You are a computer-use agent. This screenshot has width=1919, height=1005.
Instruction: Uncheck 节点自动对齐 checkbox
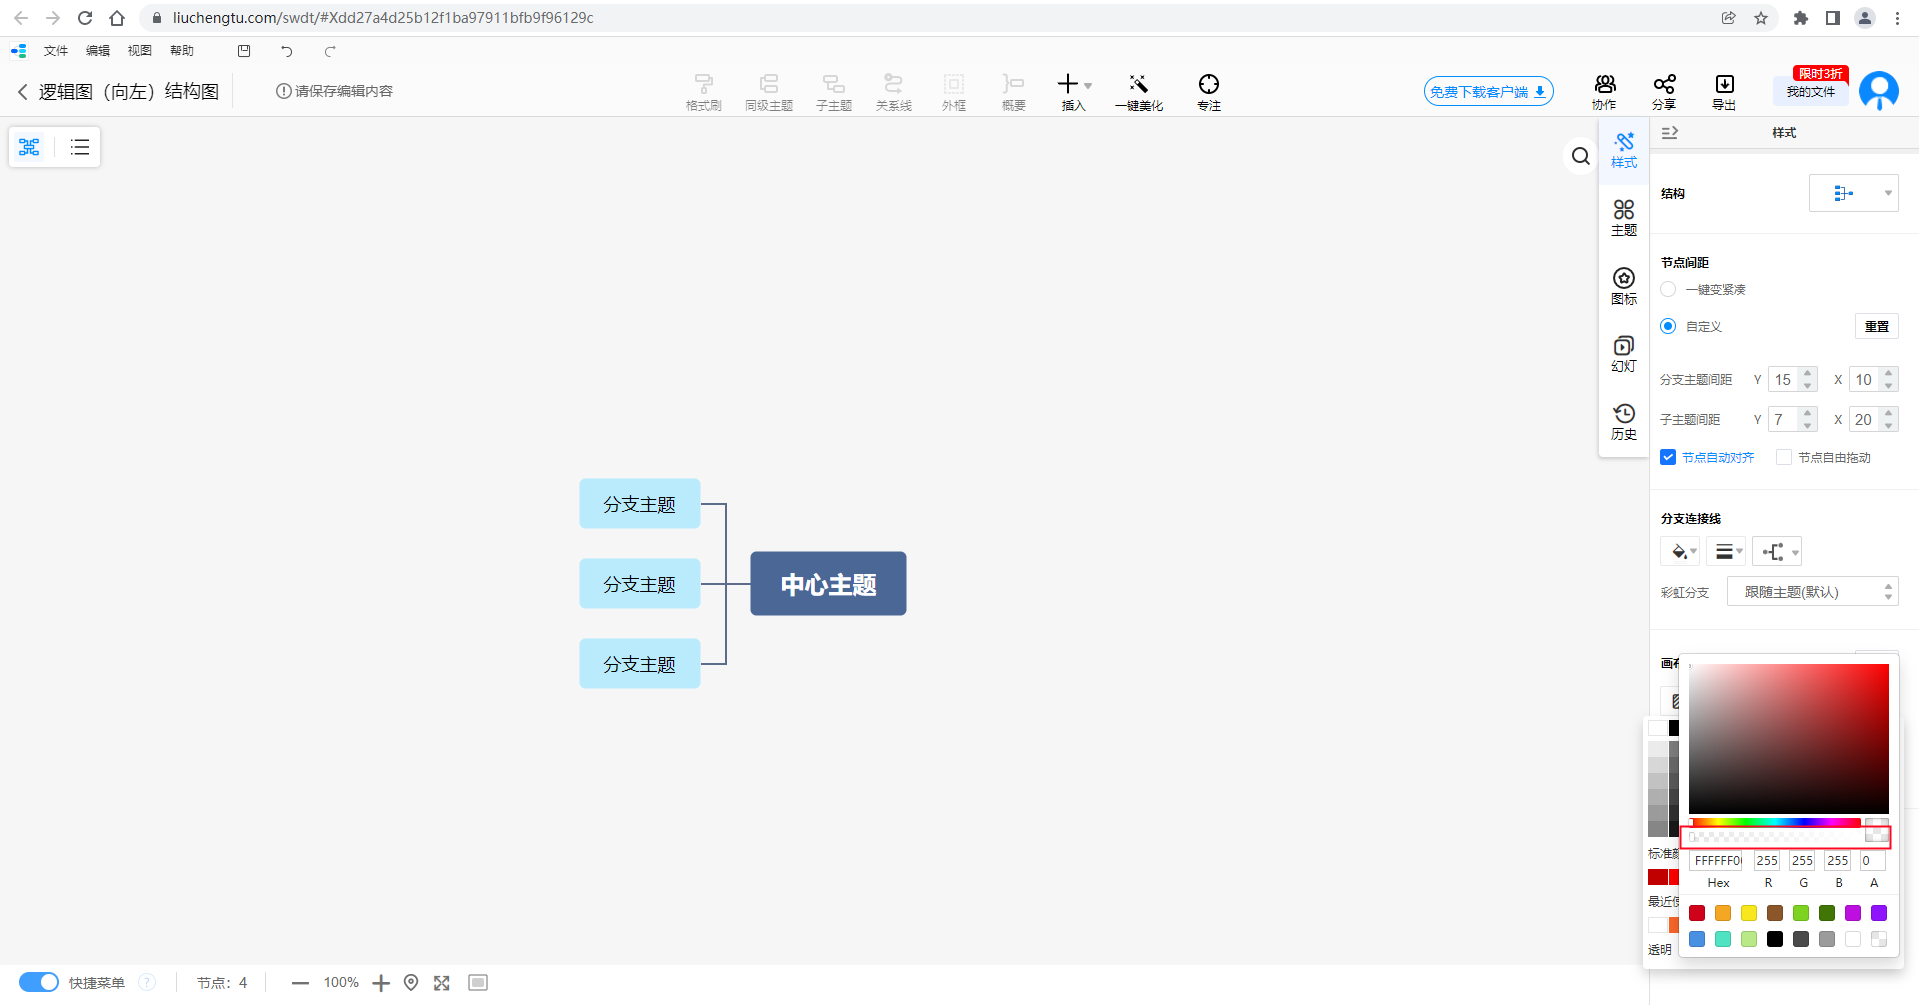pos(1668,457)
